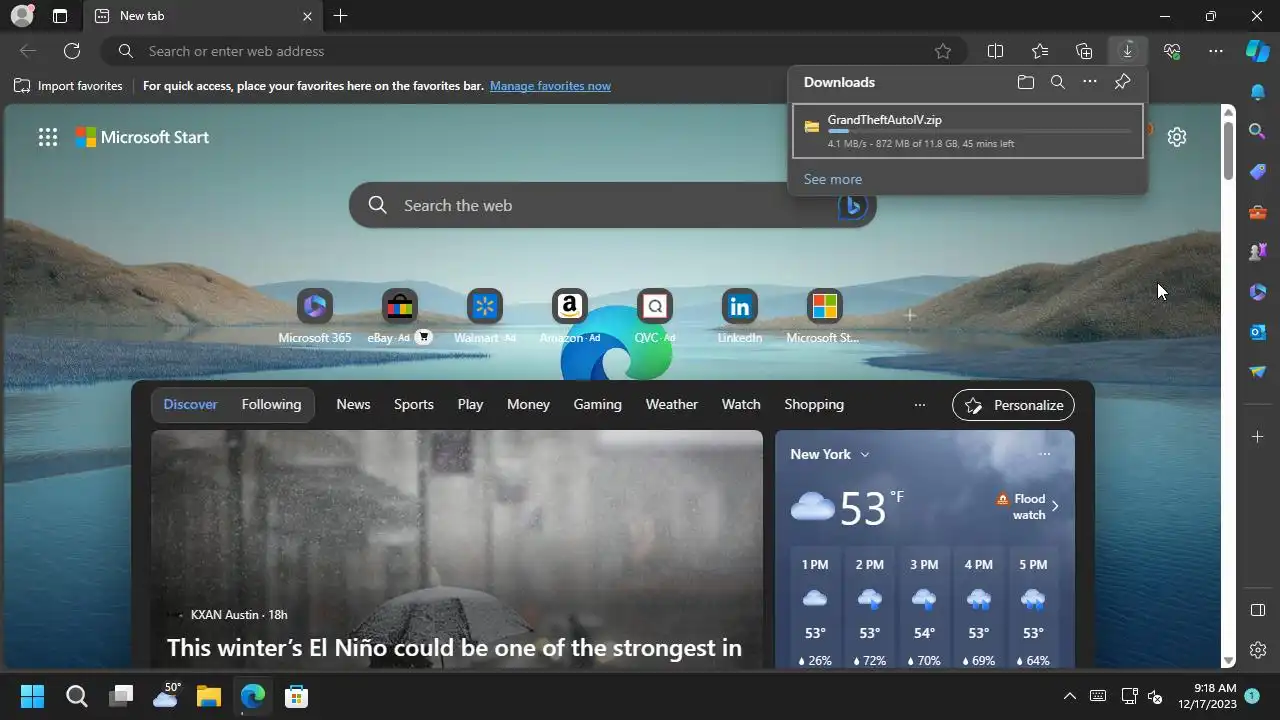Refresh the current page
The width and height of the screenshot is (1280, 720).
click(x=72, y=51)
